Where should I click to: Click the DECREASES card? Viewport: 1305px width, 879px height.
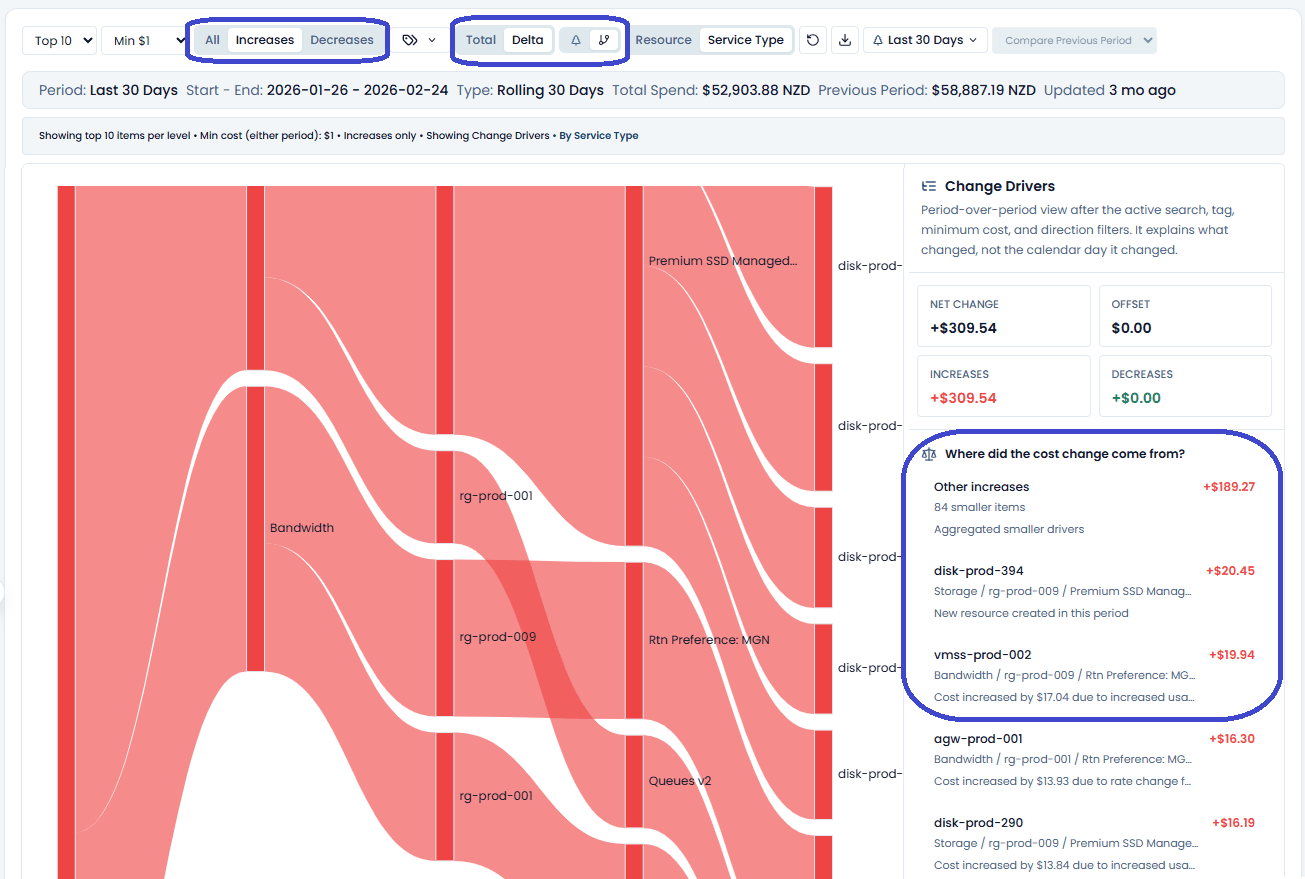tap(1185, 386)
